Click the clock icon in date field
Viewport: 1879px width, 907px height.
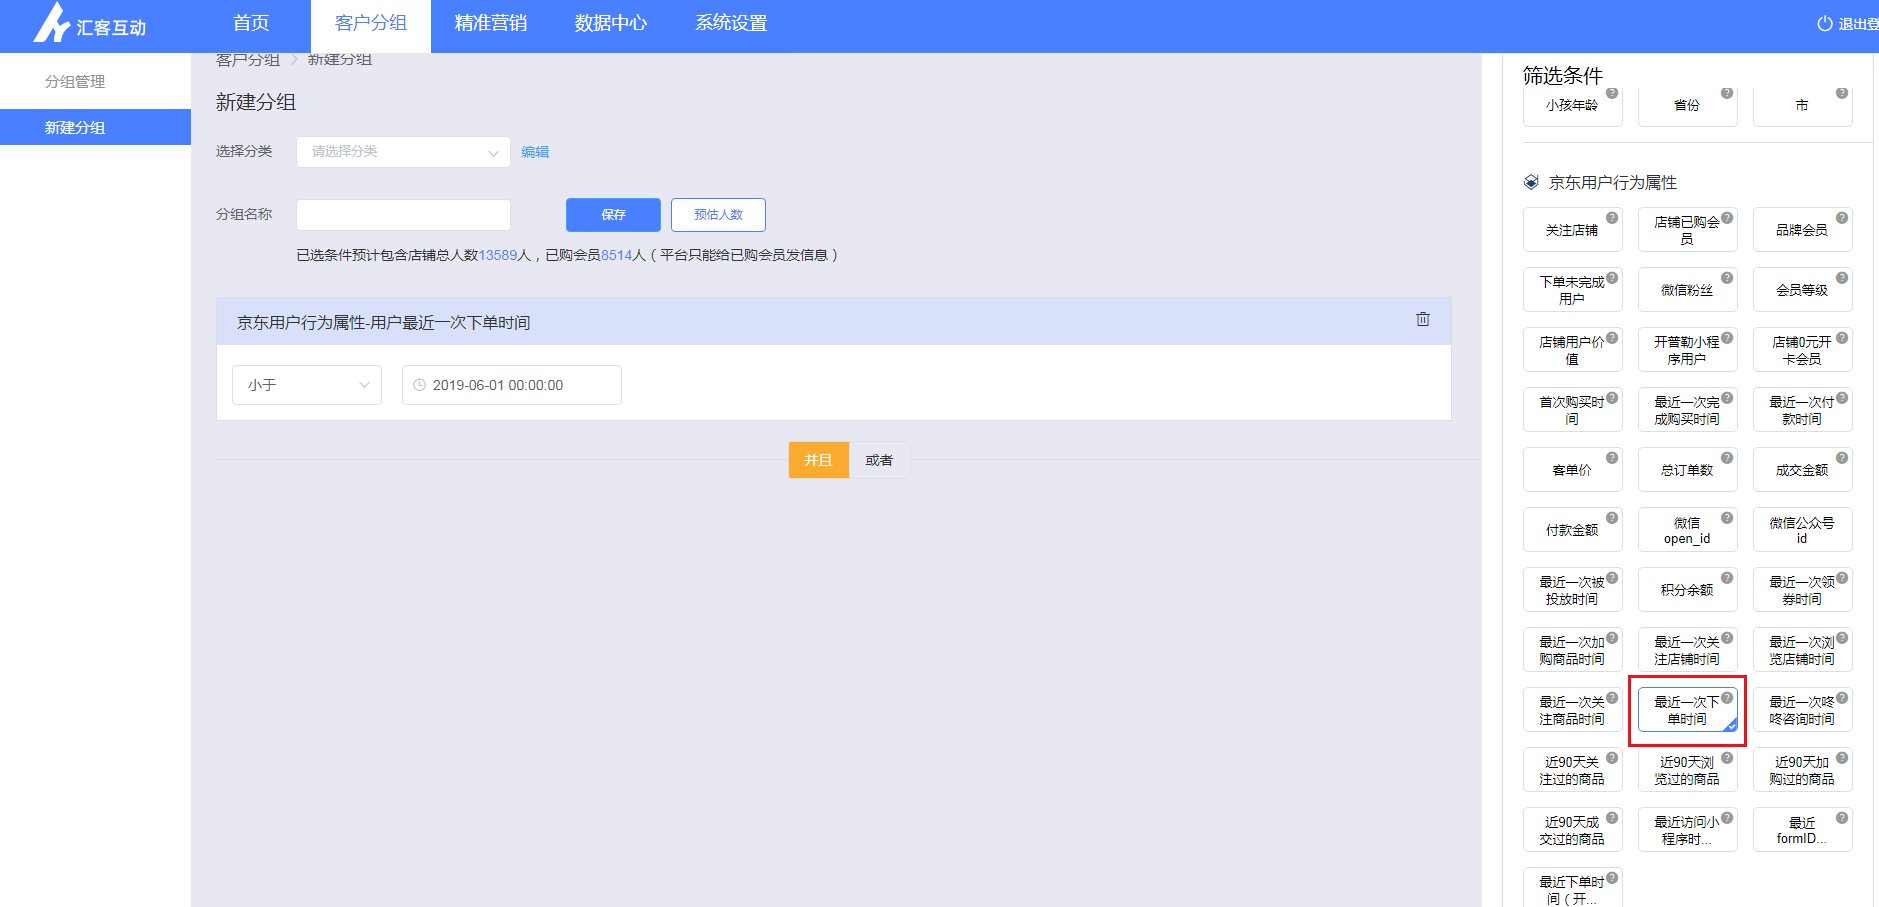click(420, 385)
